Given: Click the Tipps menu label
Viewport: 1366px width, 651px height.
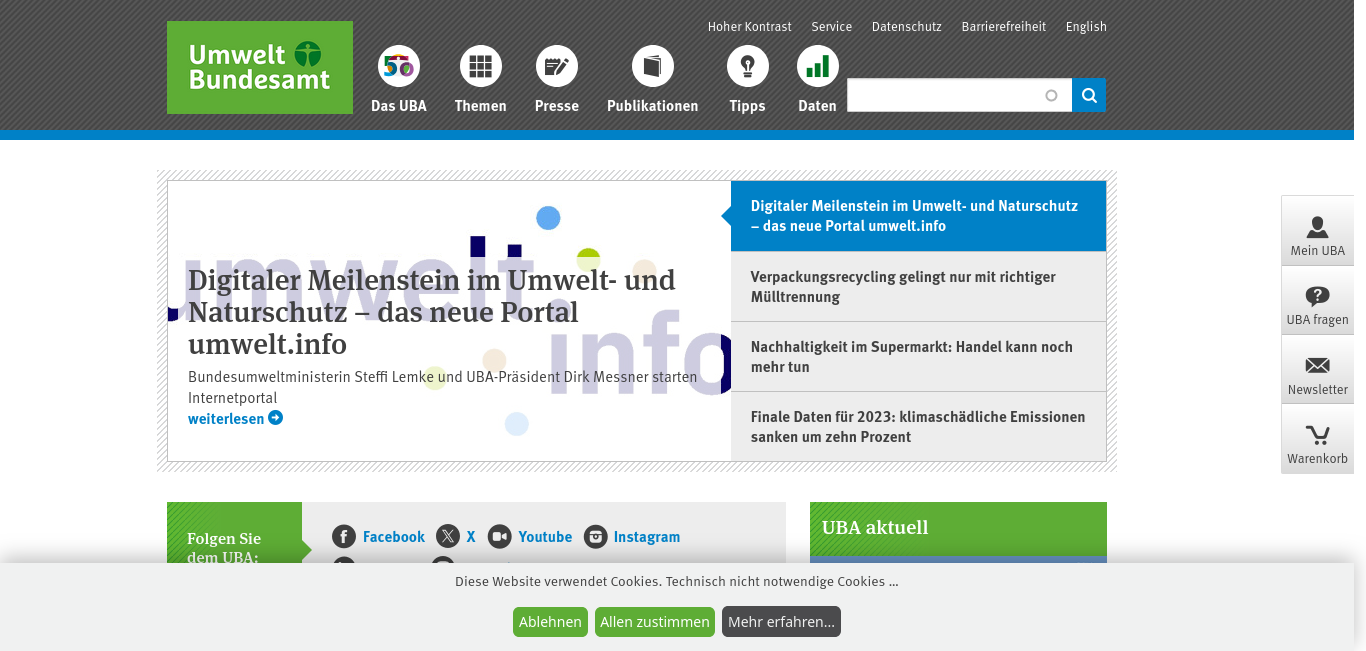Looking at the screenshot, I should (748, 106).
